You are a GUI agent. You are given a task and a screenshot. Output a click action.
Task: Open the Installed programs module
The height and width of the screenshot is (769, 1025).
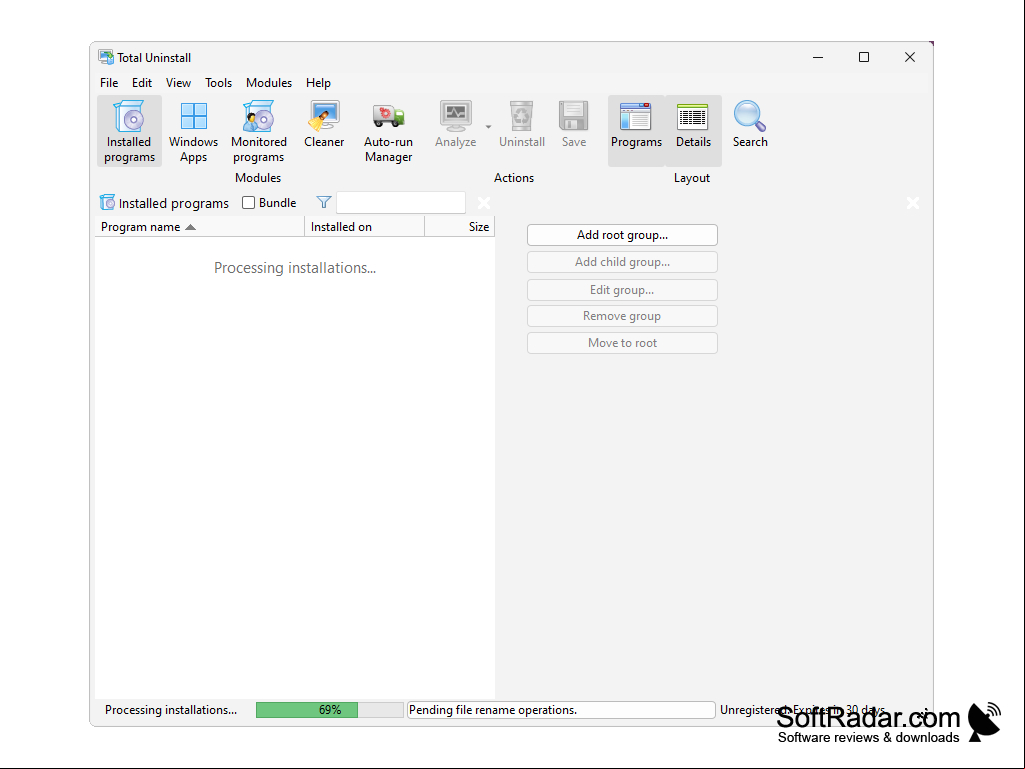pyautogui.click(x=129, y=131)
